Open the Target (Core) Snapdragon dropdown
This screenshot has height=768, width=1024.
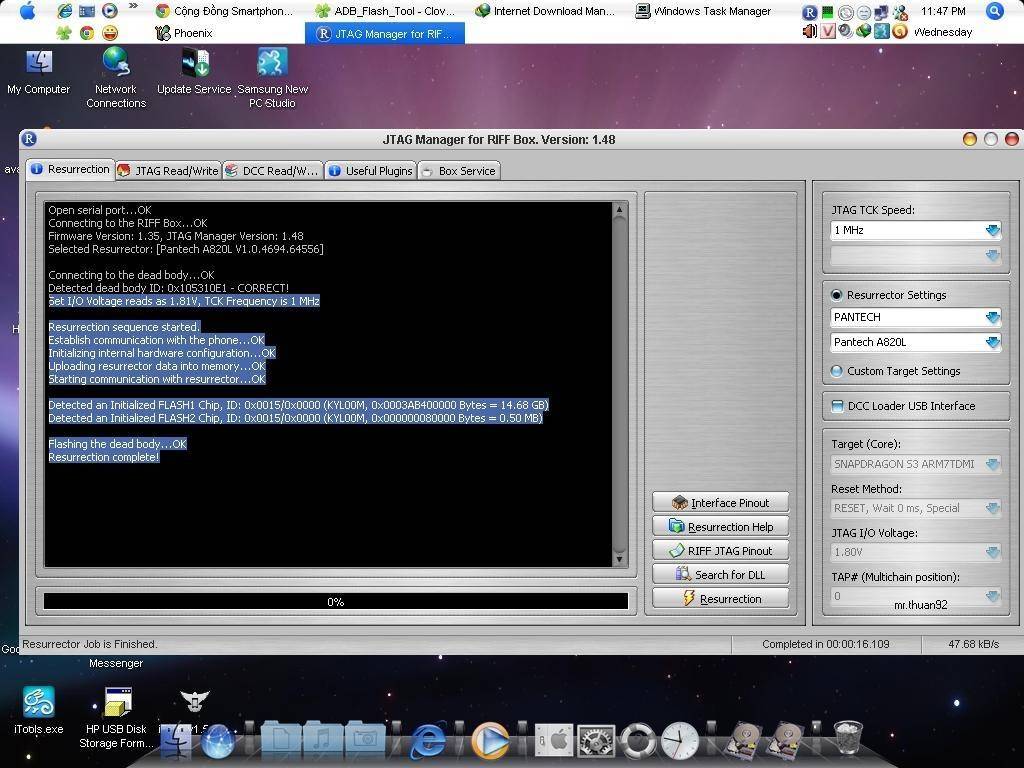click(x=916, y=464)
